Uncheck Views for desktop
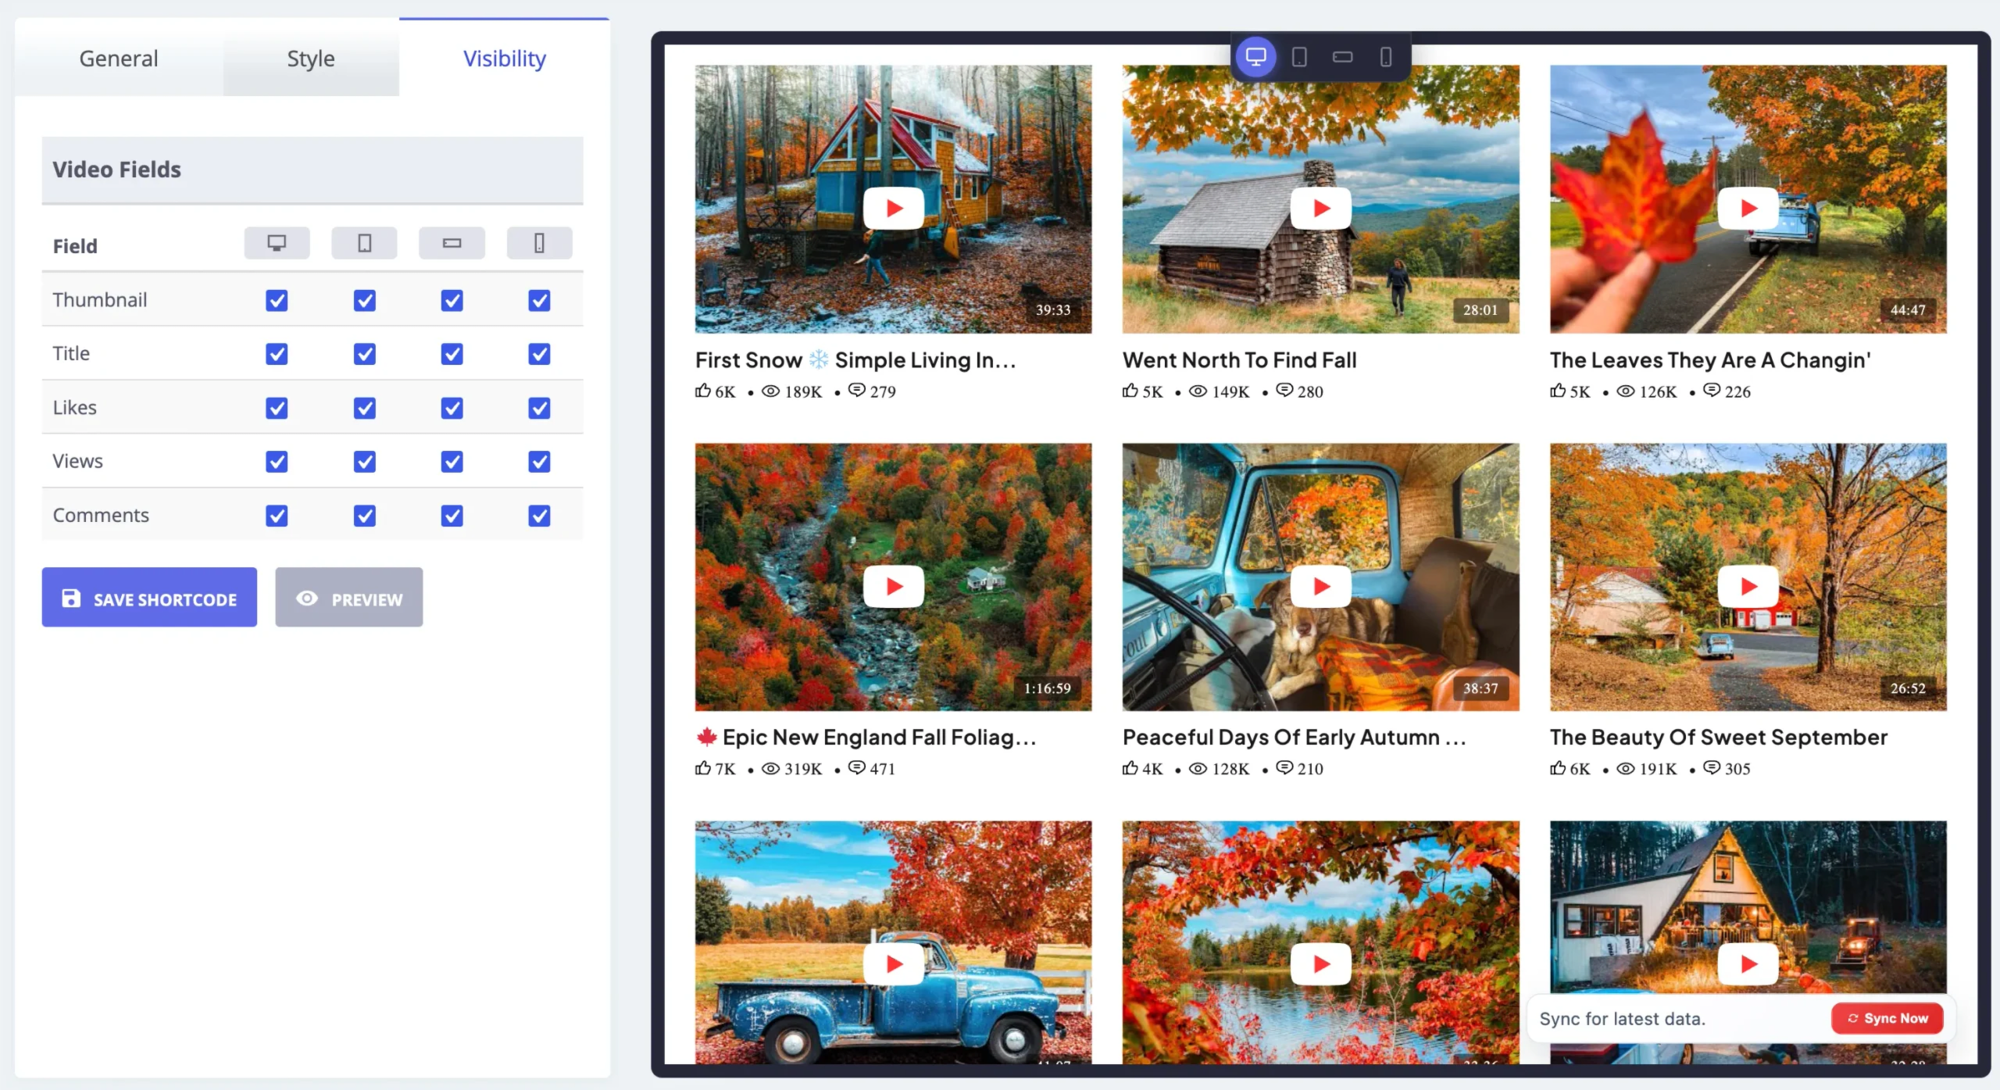The height and width of the screenshot is (1090, 2000). pos(277,462)
